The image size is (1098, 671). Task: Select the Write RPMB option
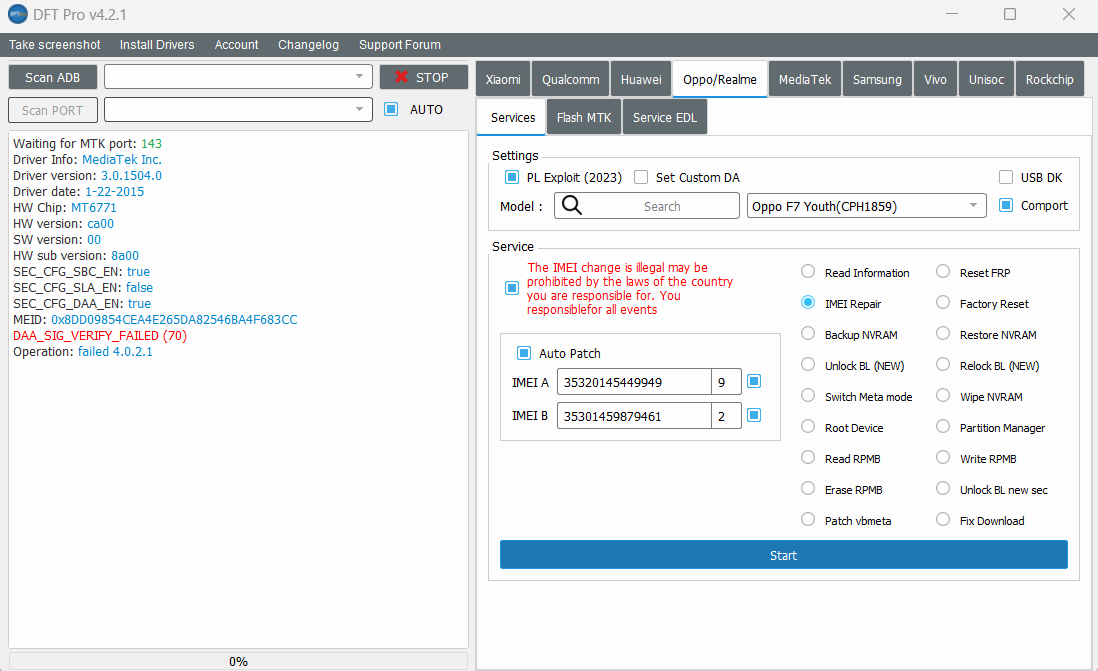(943, 457)
